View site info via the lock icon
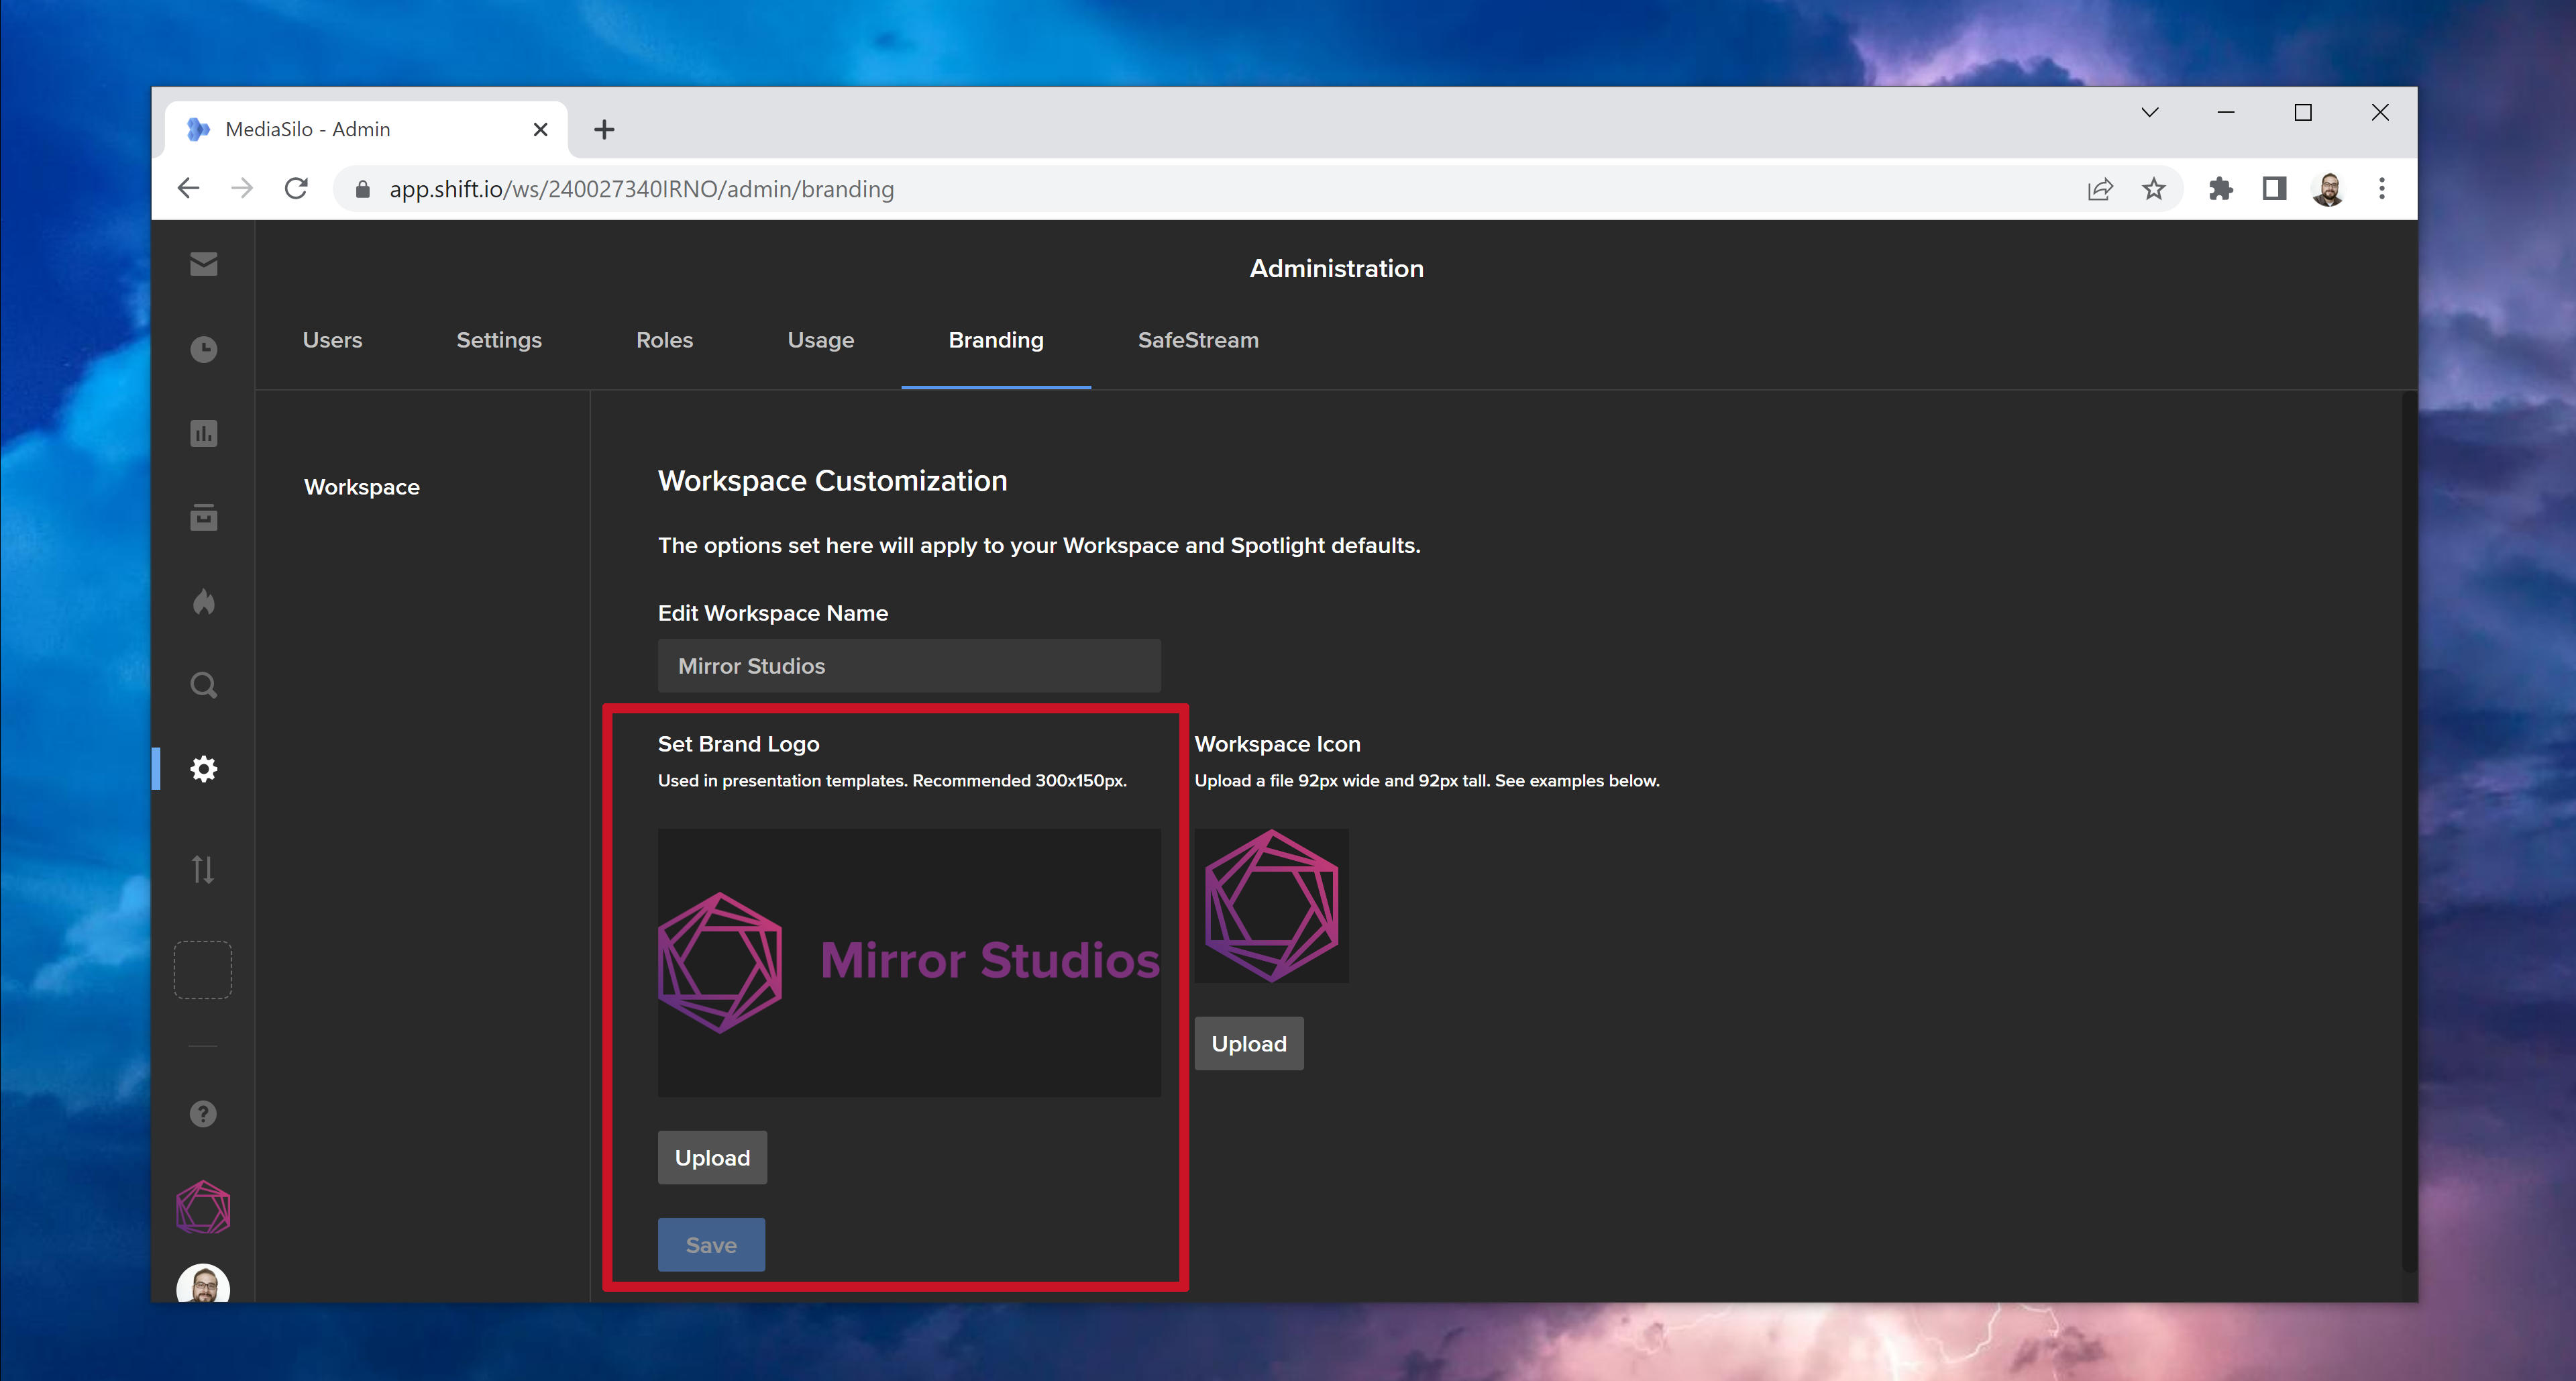The image size is (2576, 1381). [x=363, y=189]
